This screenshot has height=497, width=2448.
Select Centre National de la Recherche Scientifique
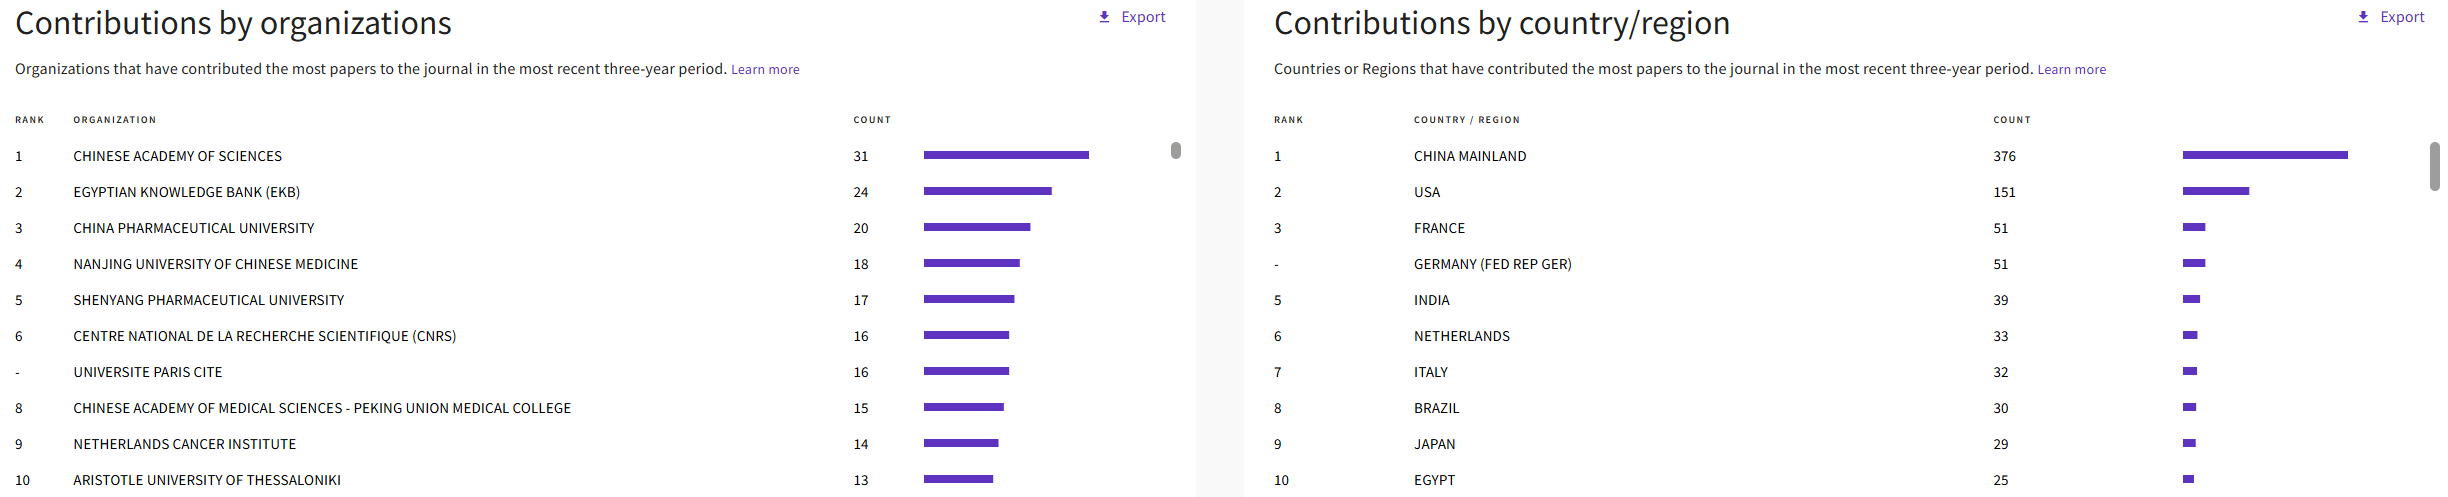(x=265, y=336)
